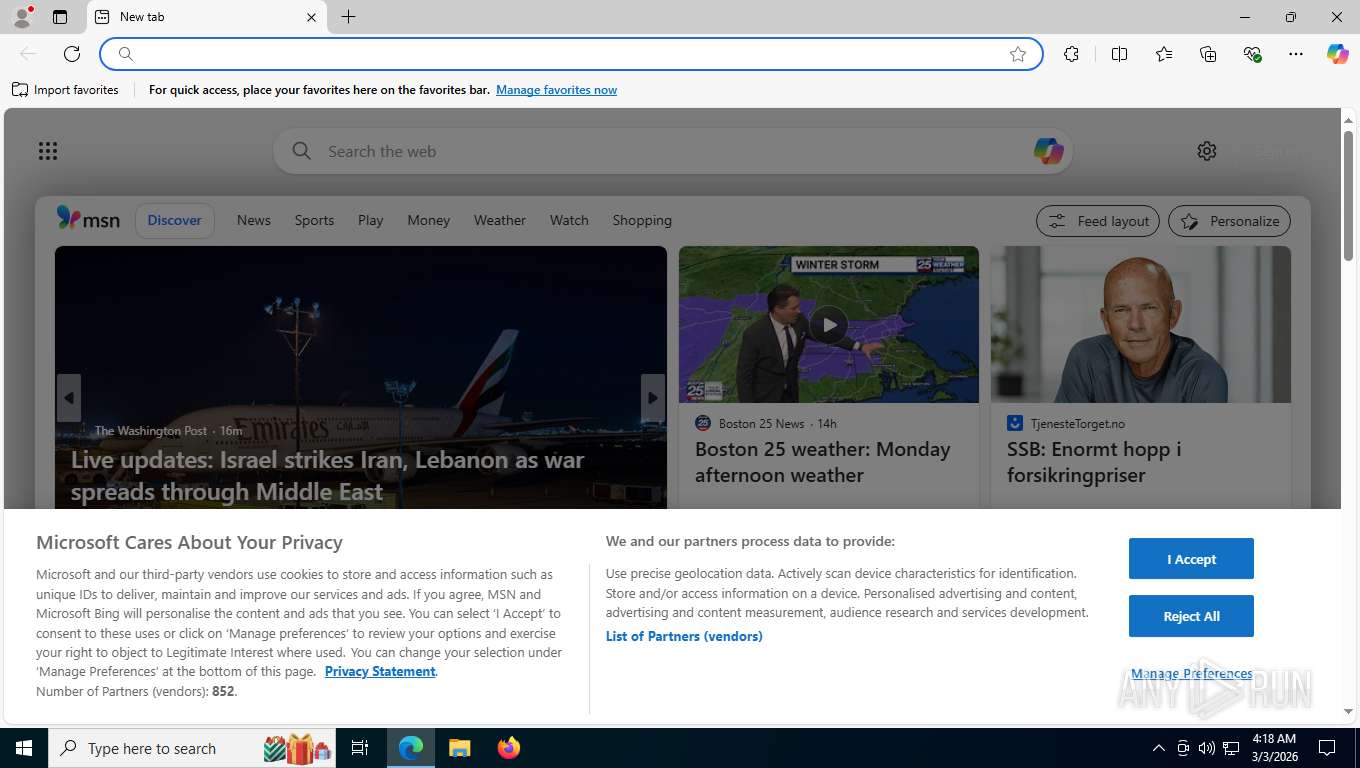Show next carousel story arrow
Viewport: 1360px width, 768px height.
[x=652, y=398]
